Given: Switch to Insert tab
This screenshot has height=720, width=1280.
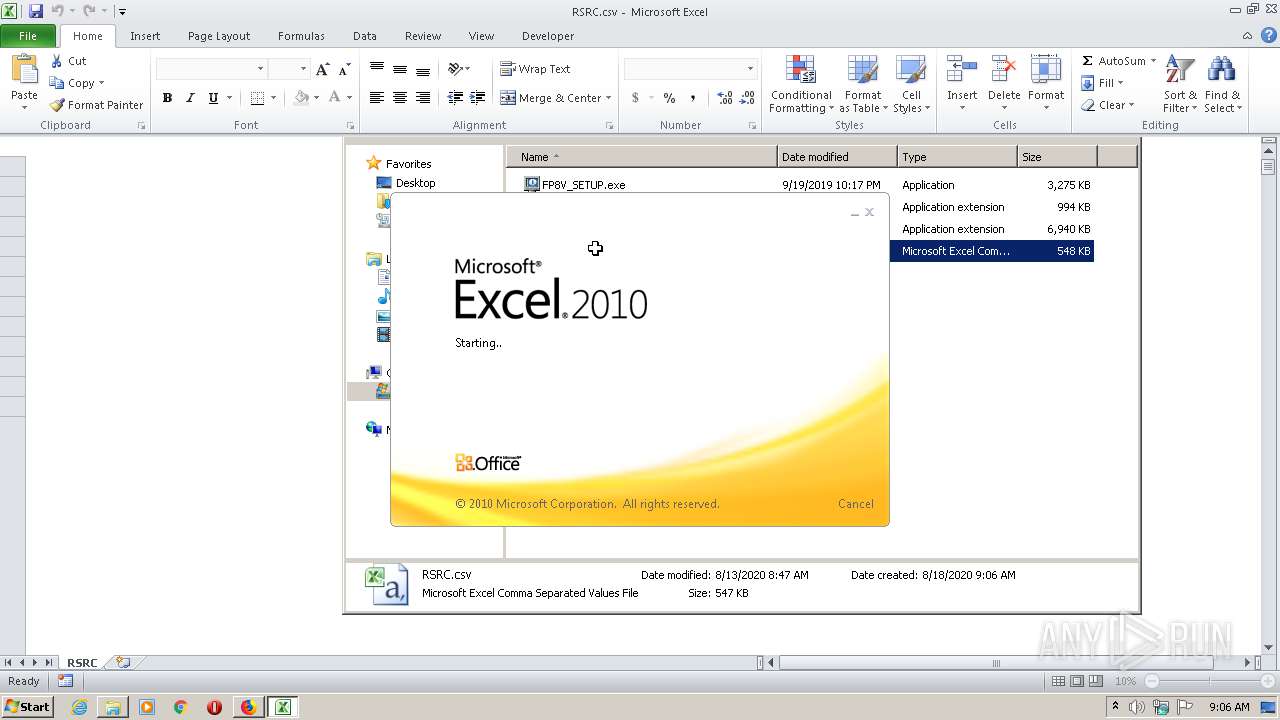Looking at the screenshot, I should click(145, 36).
